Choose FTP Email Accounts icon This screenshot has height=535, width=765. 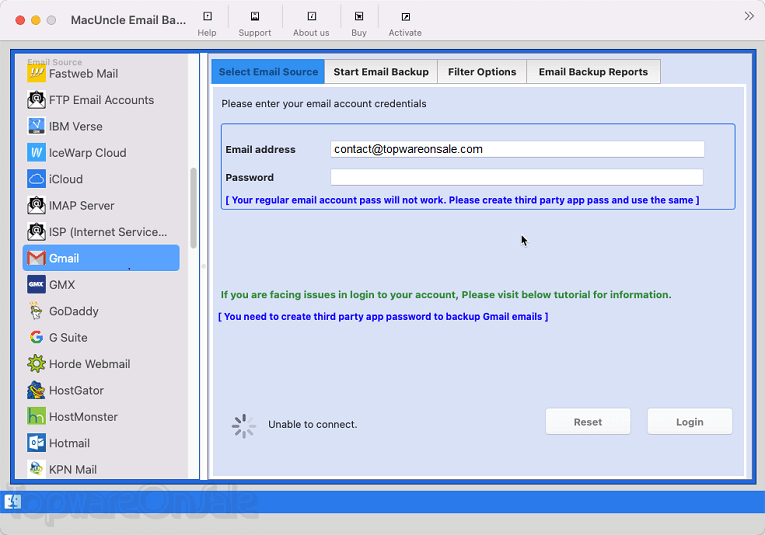click(36, 100)
